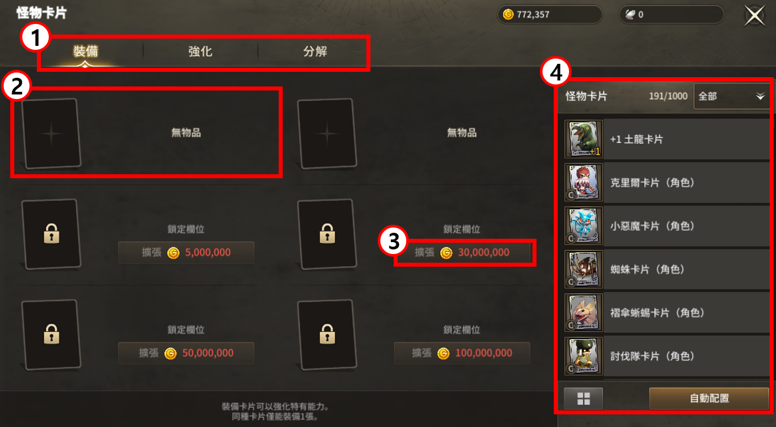Image resolution: width=776 pixels, height=427 pixels.
Task: Select the 克里爾卡片 card thumbnail
Action: point(583,183)
